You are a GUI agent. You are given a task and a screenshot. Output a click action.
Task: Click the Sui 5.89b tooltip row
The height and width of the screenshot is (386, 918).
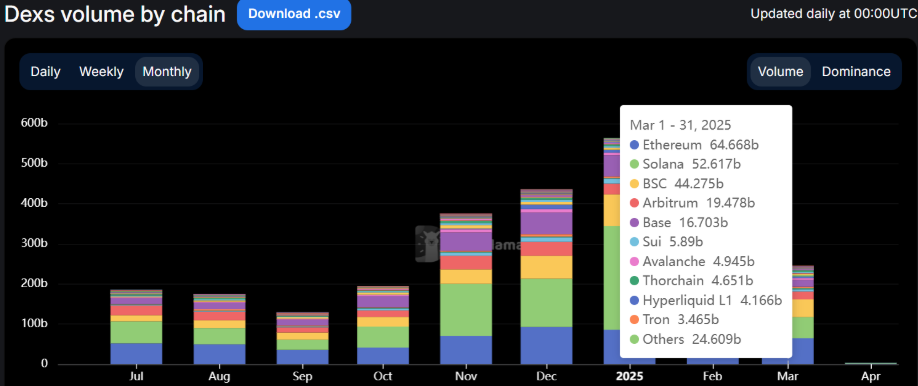(666, 242)
